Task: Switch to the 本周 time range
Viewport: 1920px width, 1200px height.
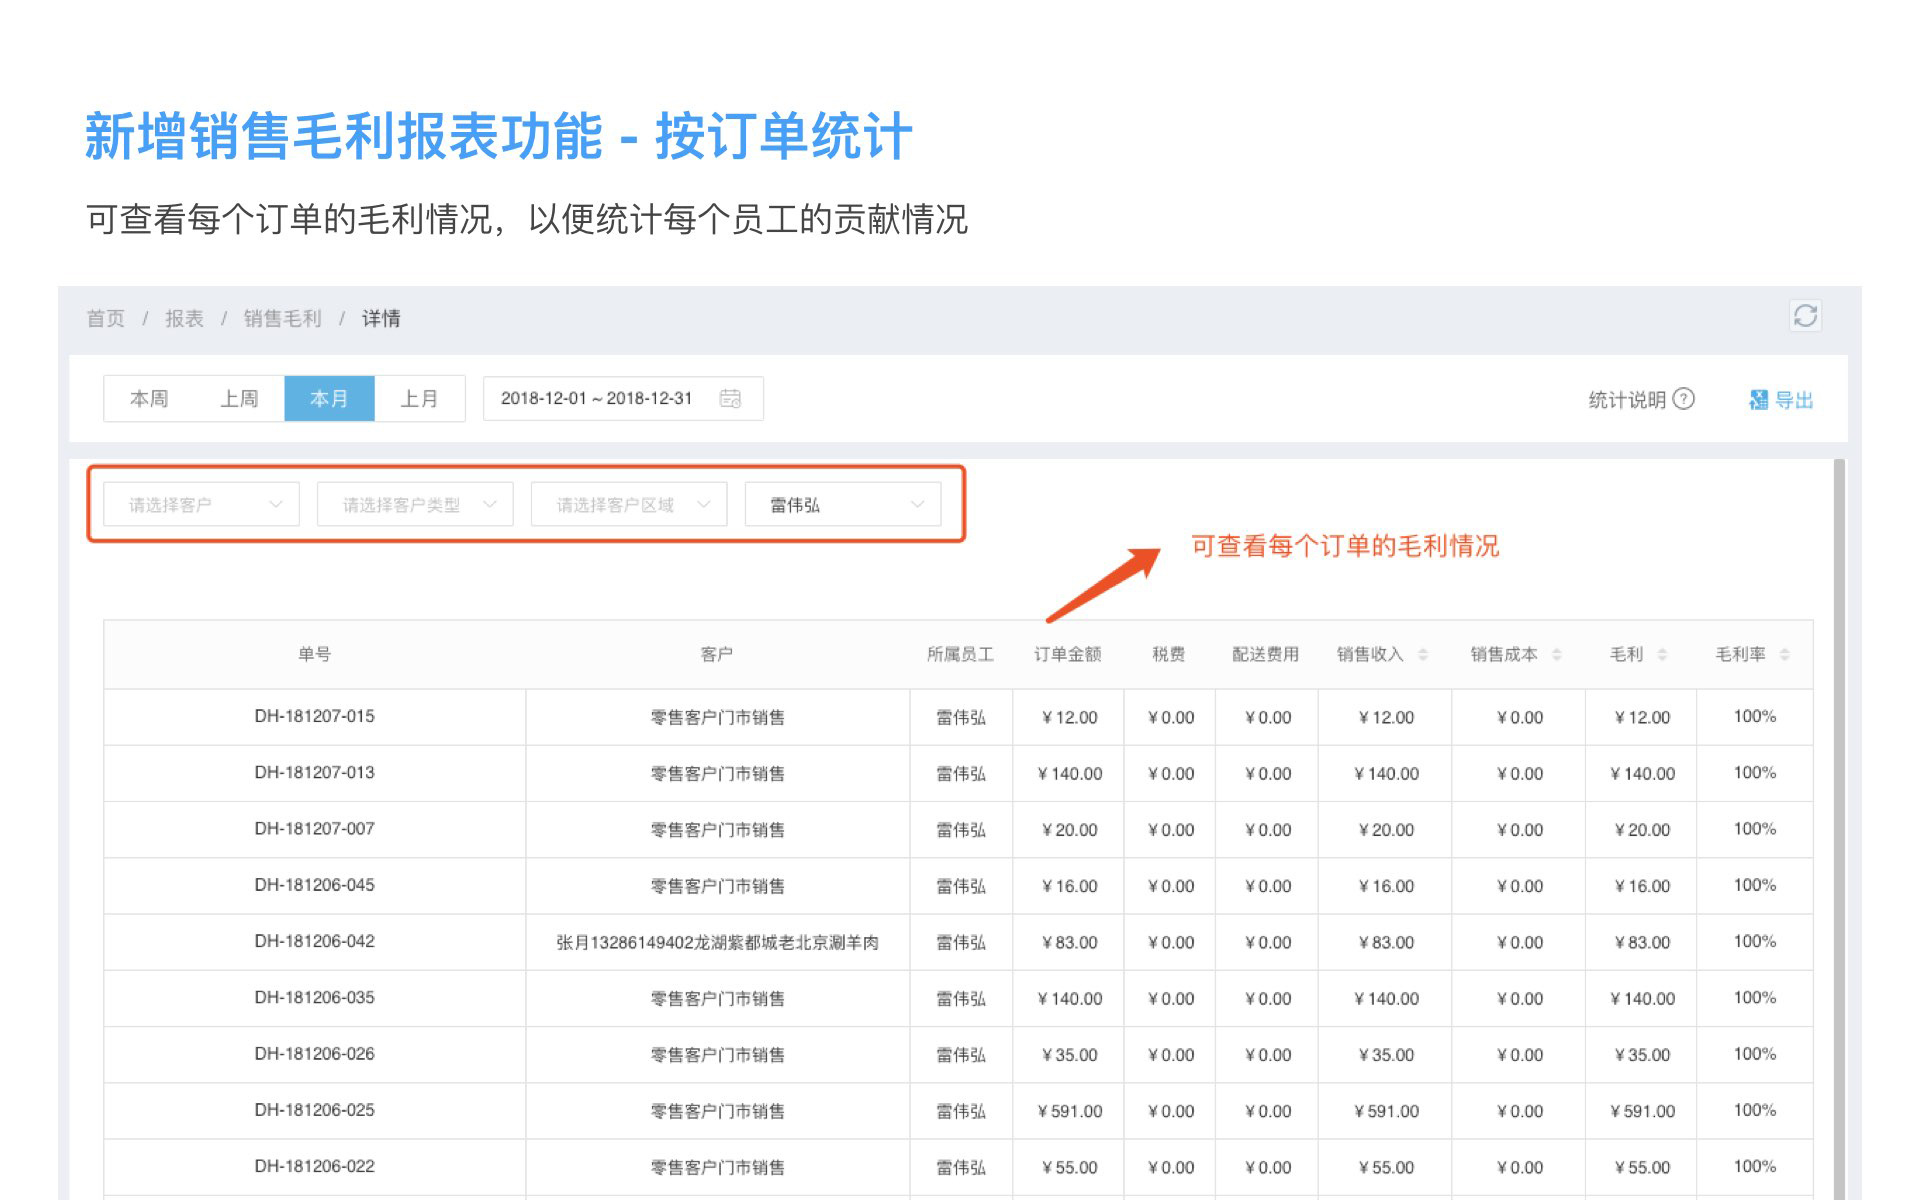Action: tap(149, 399)
